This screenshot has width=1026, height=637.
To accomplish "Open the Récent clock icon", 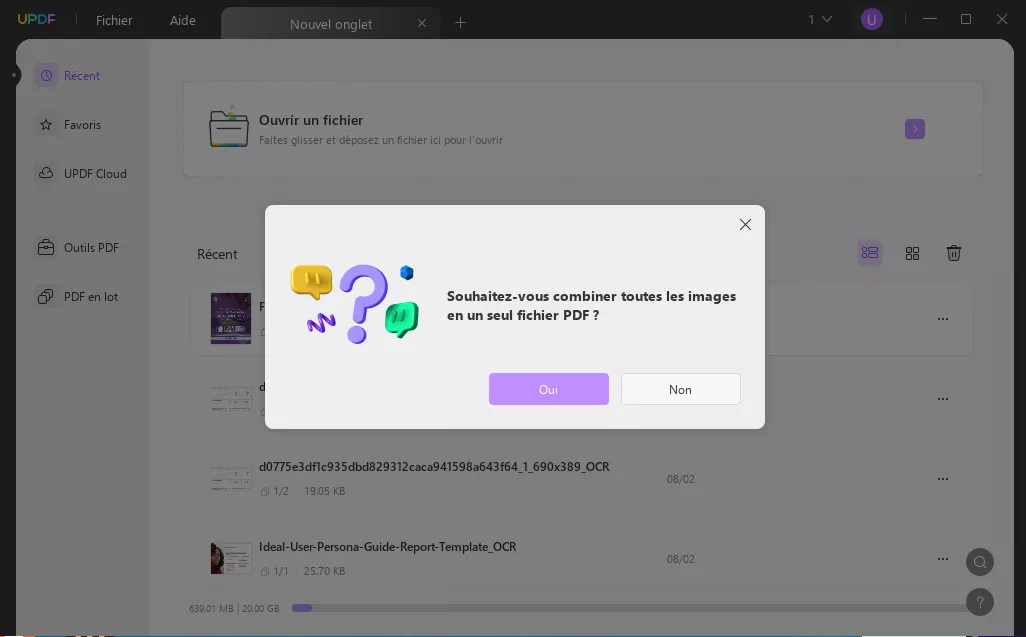I will 46,75.
